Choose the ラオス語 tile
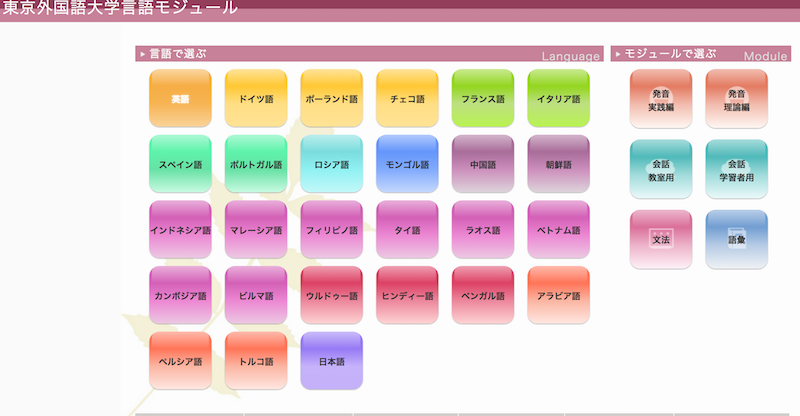Viewport: 800px width, 416px height. click(483, 229)
